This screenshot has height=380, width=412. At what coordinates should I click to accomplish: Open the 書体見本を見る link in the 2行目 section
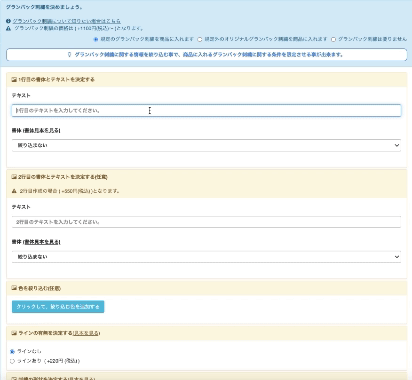(x=42, y=242)
